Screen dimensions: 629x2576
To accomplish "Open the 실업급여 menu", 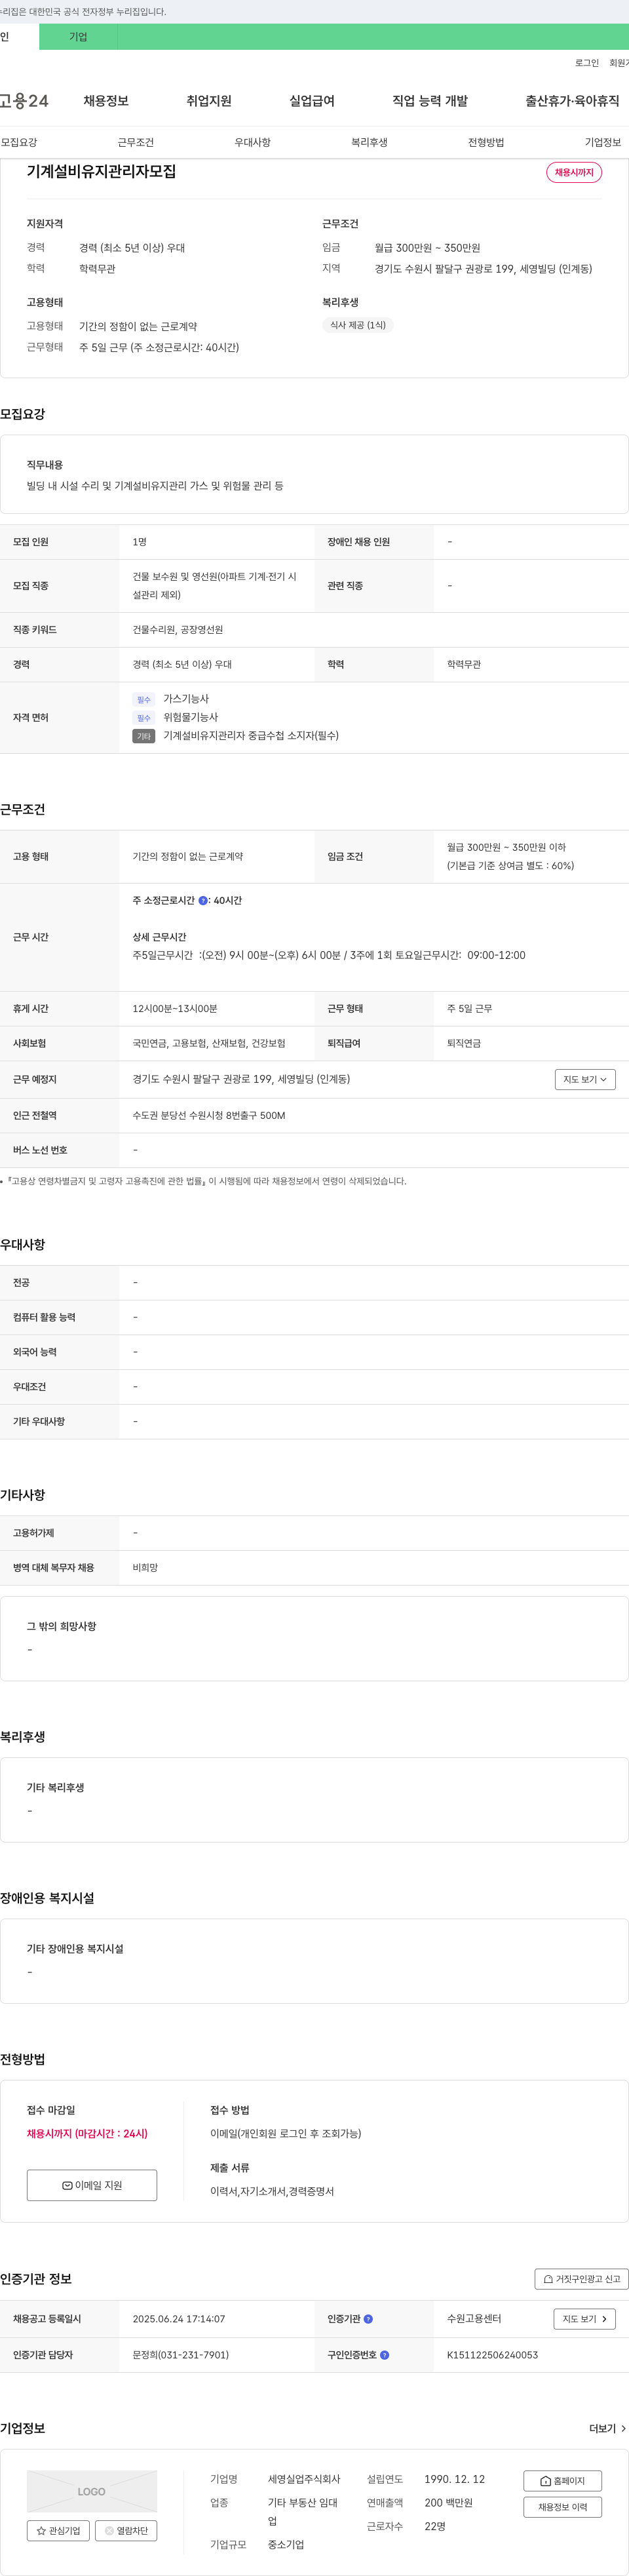I will click(x=312, y=101).
